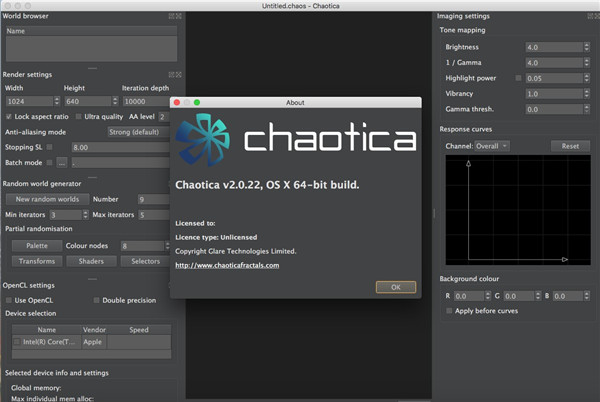Close the About dialog with red button
This screenshot has width=600, height=402.
(177, 102)
